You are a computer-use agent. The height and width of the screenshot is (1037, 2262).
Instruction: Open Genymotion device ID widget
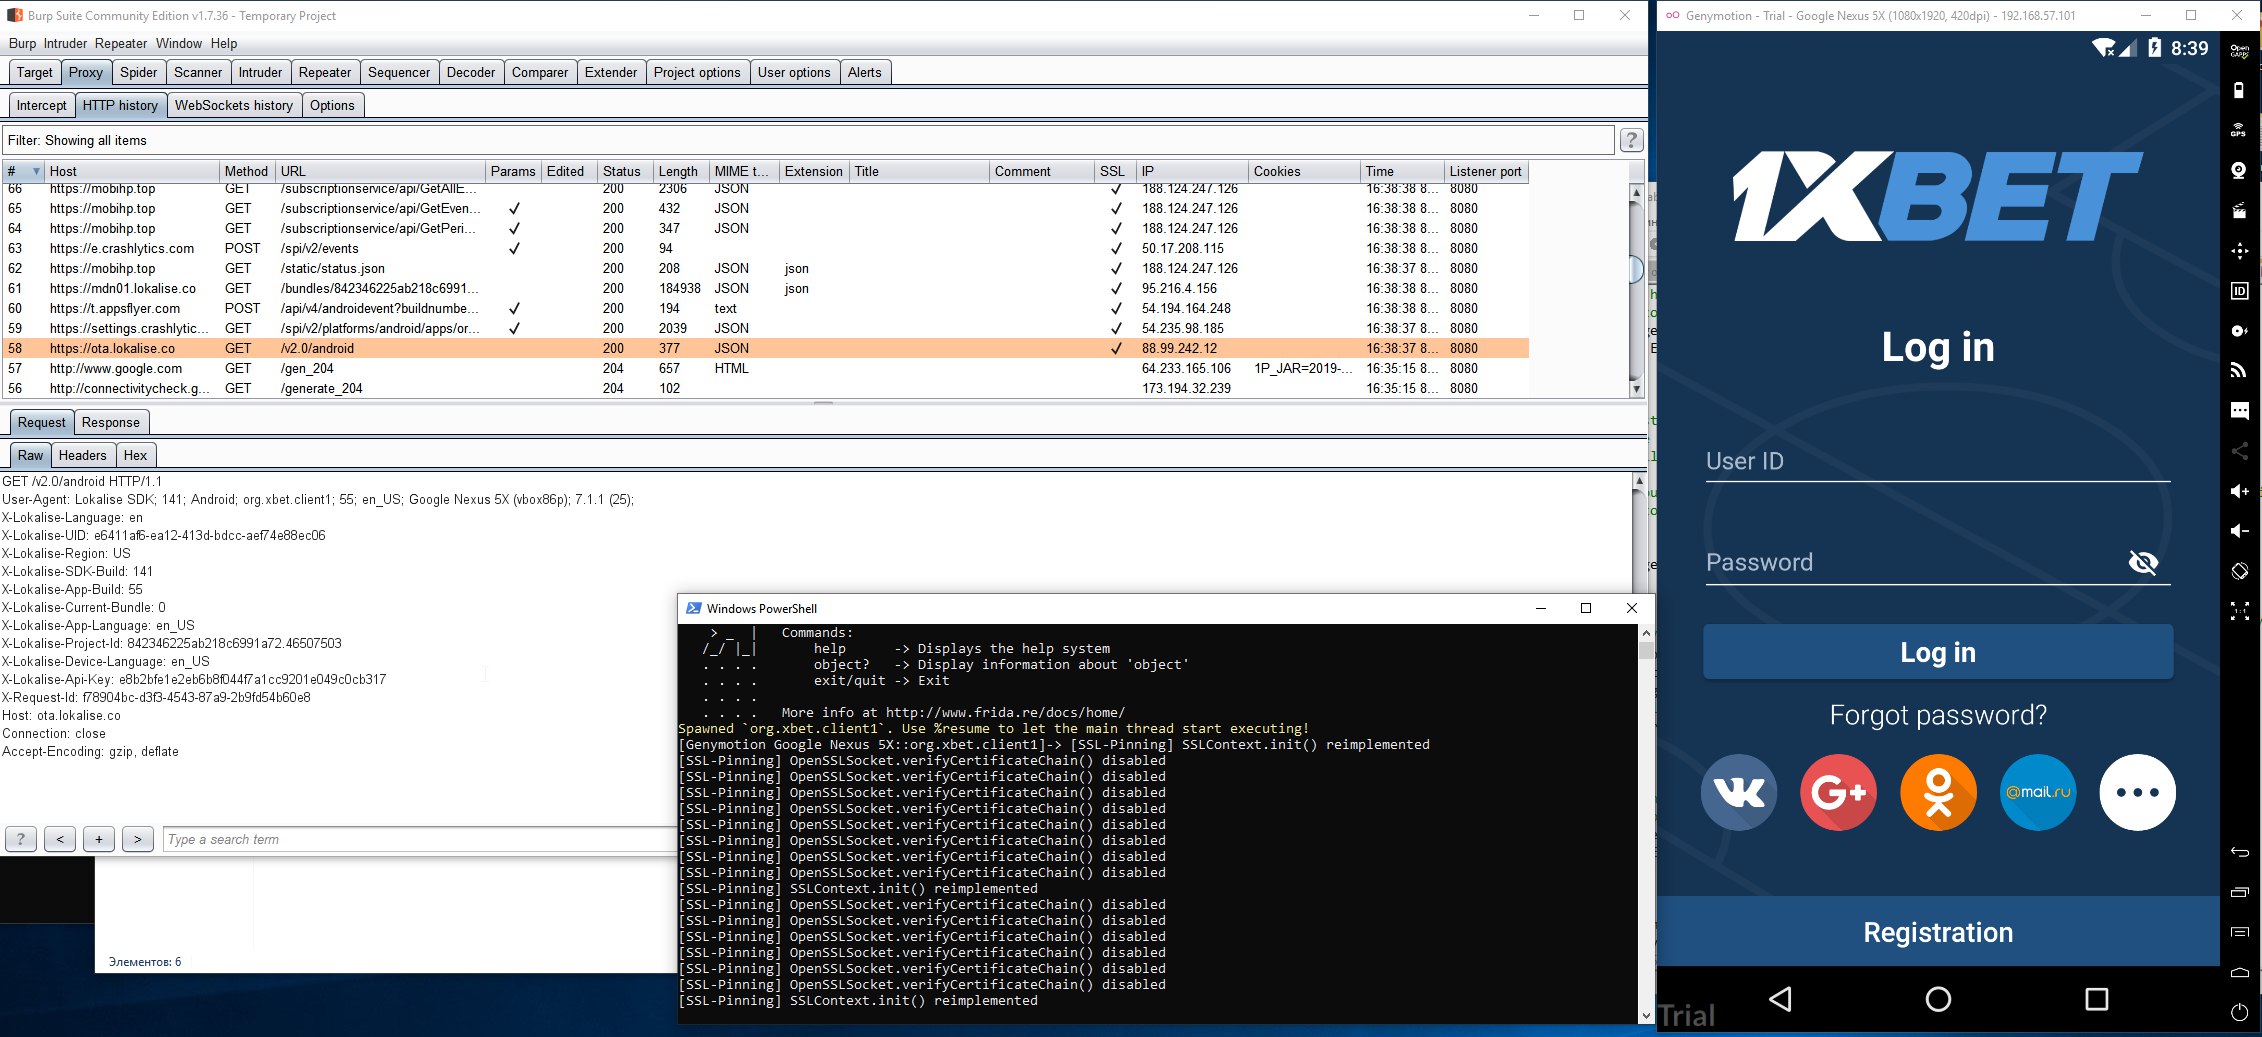point(2240,291)
